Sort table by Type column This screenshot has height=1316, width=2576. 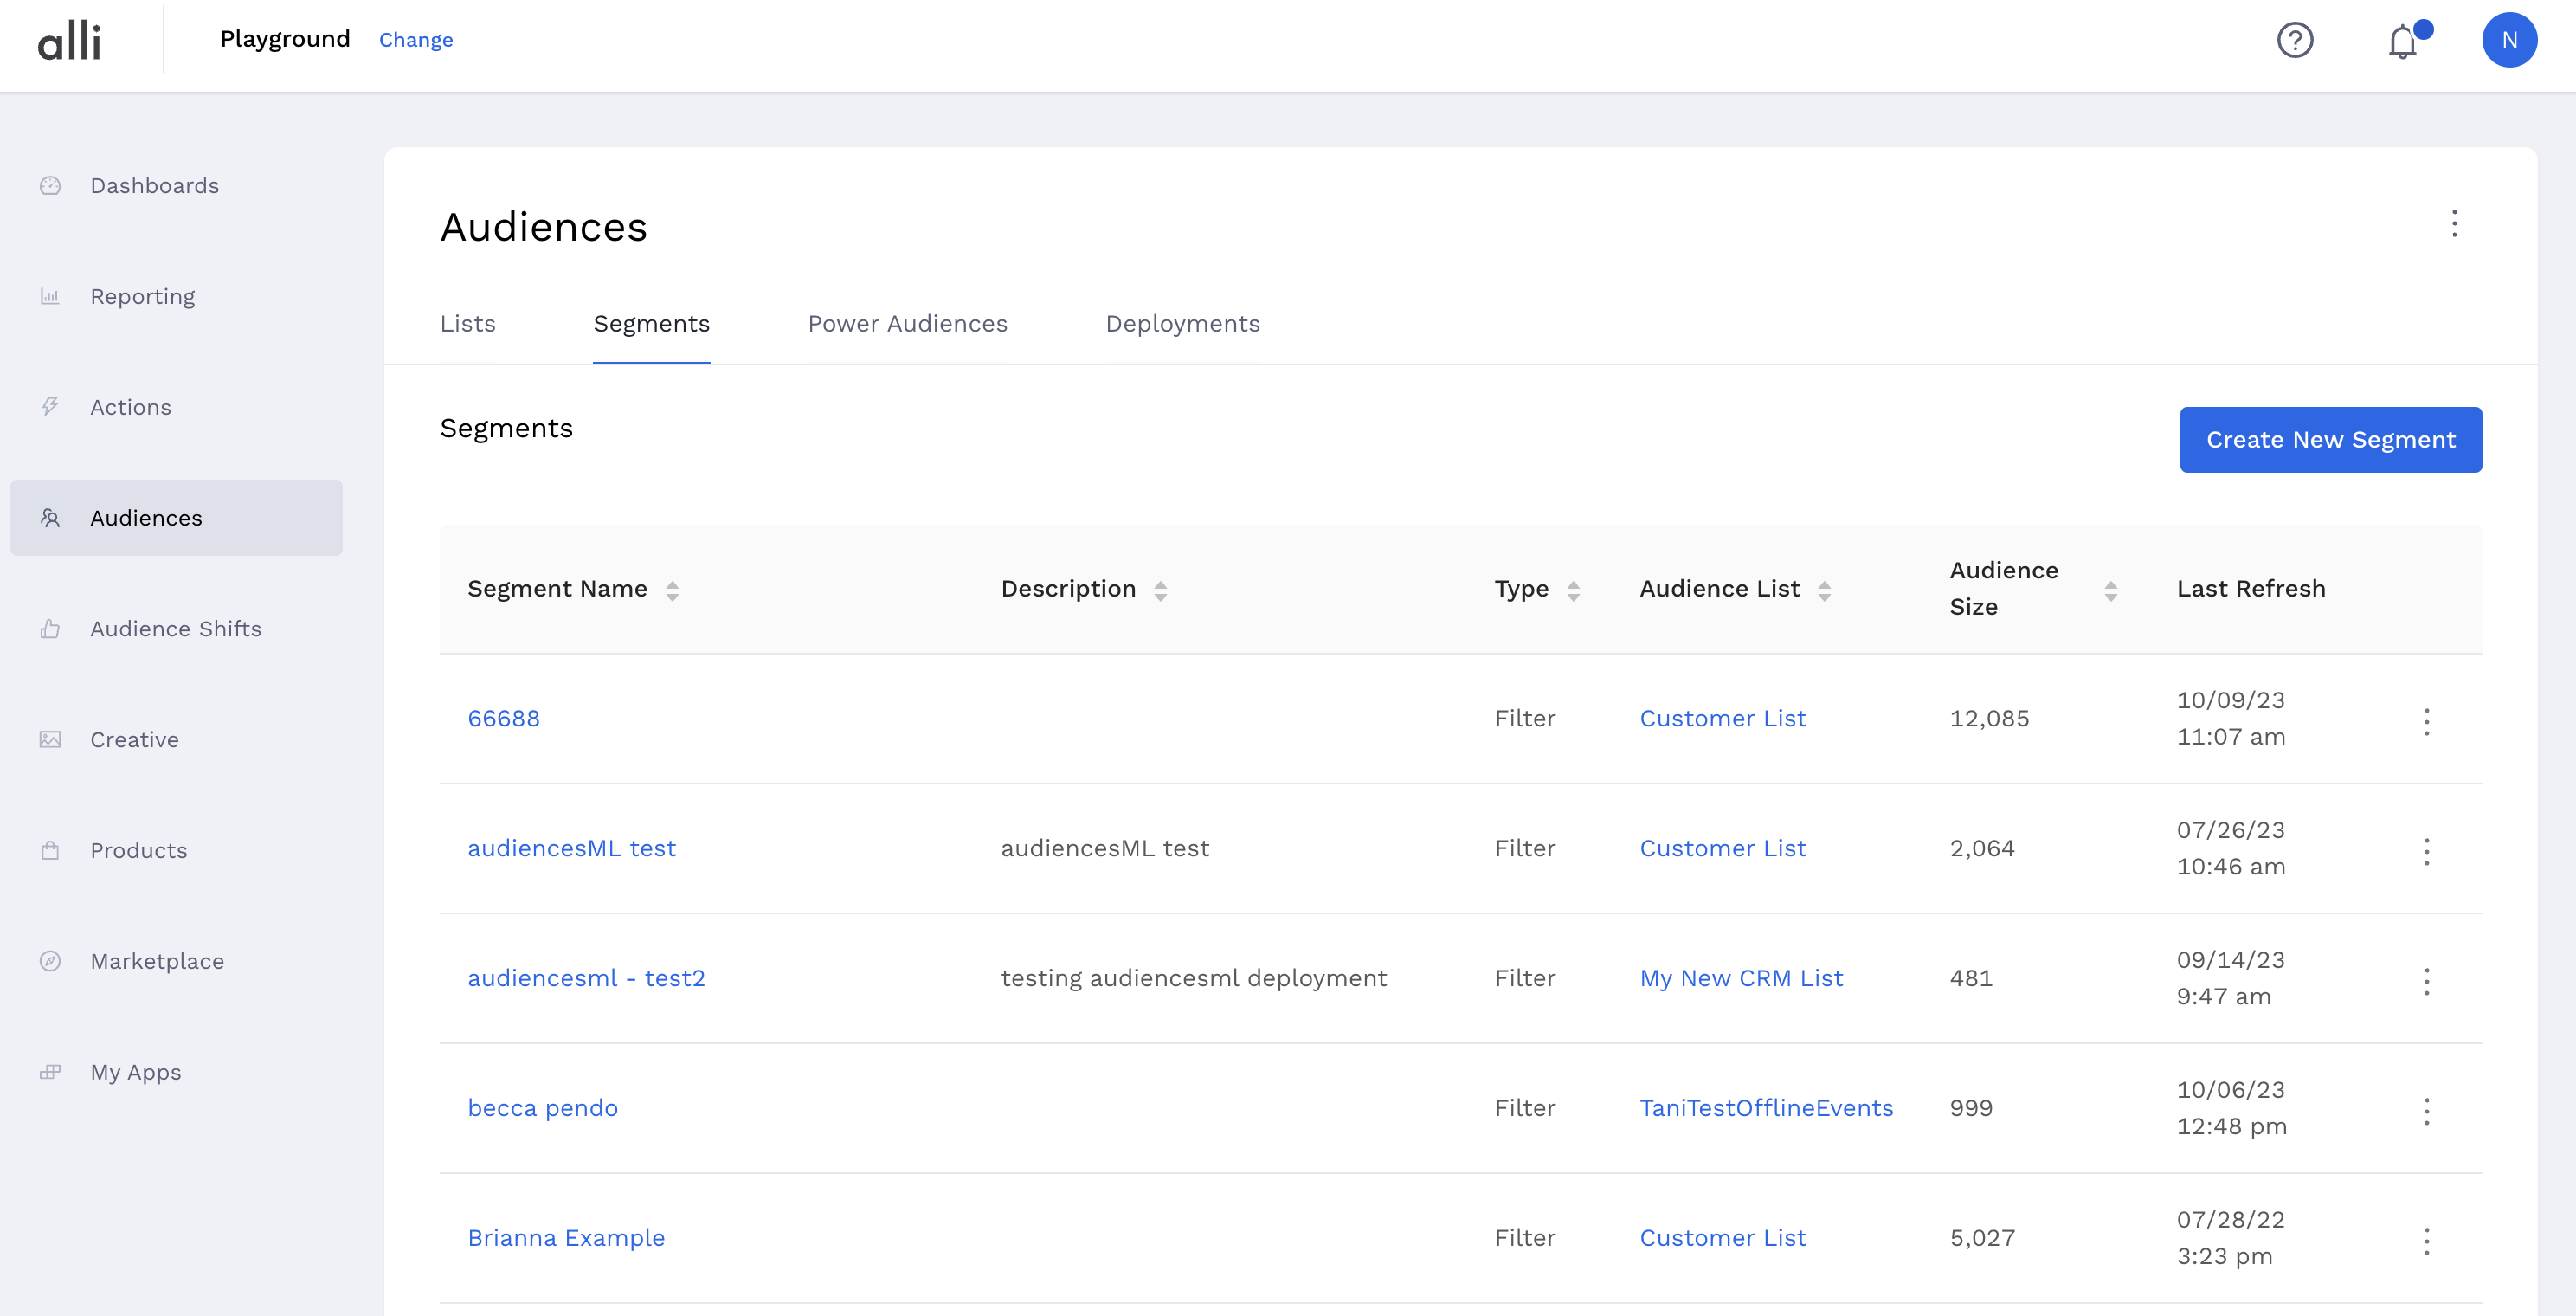pos(1573,591)
